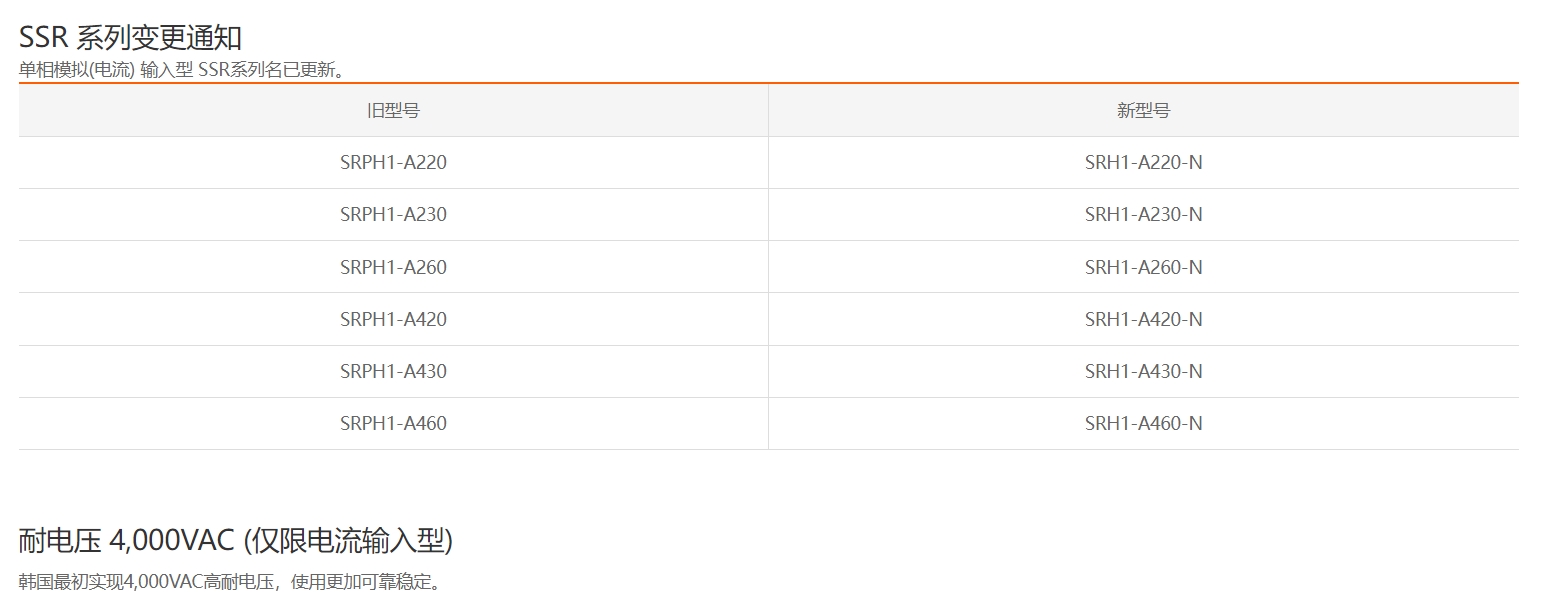Image resolution: width=1551 pixels, height=604 pixels.
Task: Click SRPH1-A420 in old model column
Action: point(393,319)
